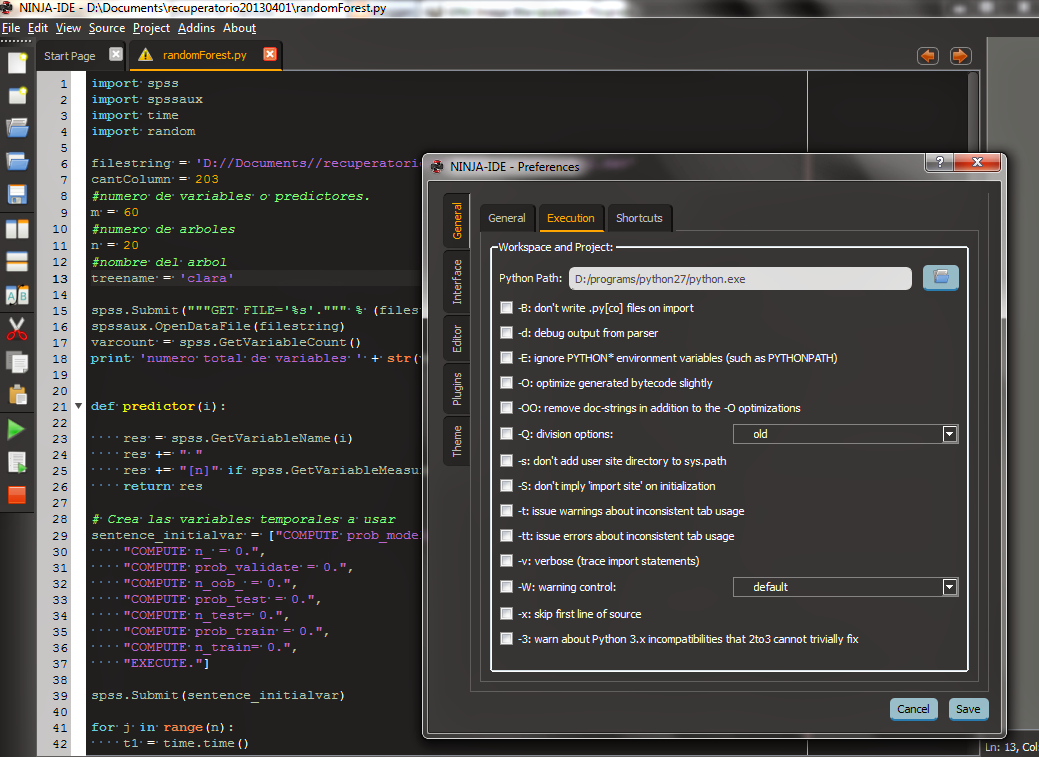
Task: Navigate forward with the right orange arrow
Action: pos(961,56)
